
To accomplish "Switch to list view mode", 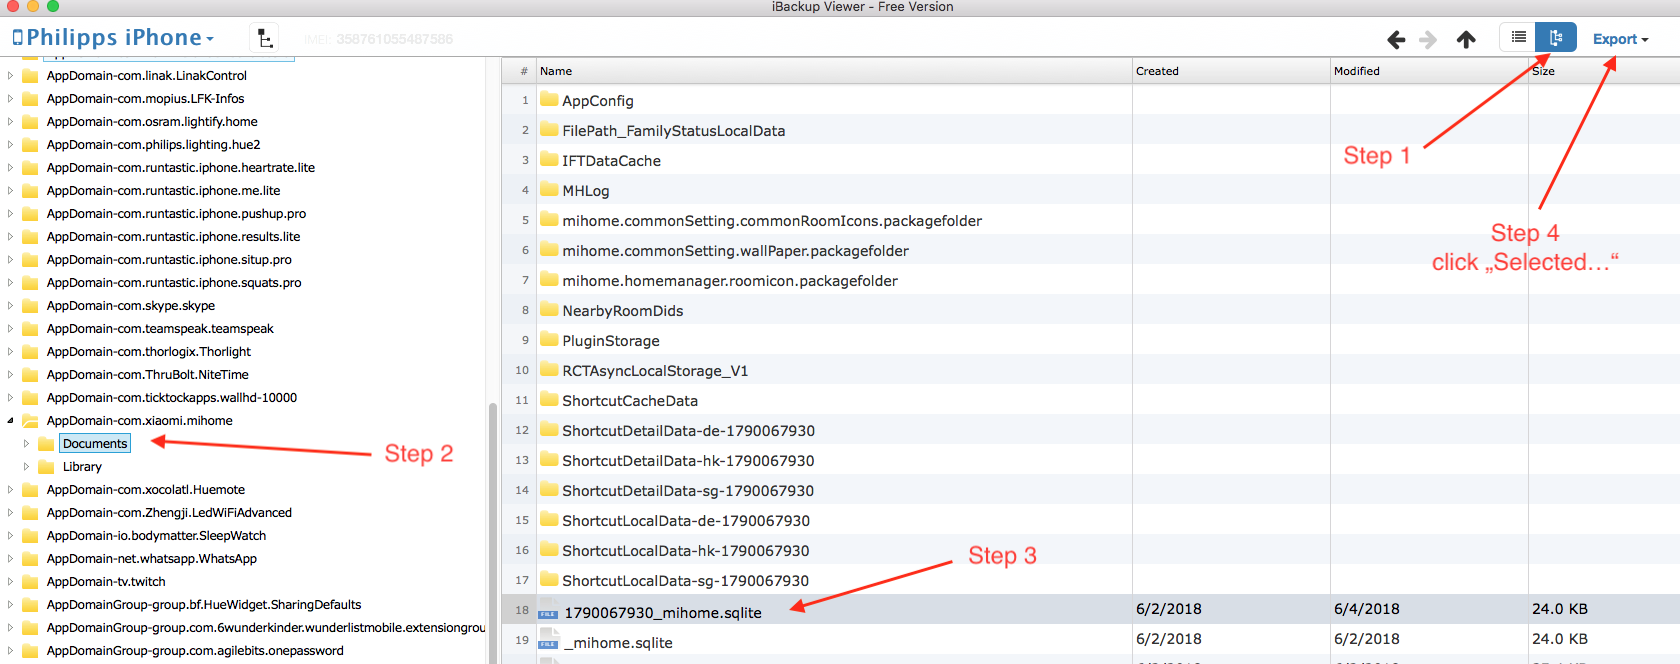I will [1518, 38].
